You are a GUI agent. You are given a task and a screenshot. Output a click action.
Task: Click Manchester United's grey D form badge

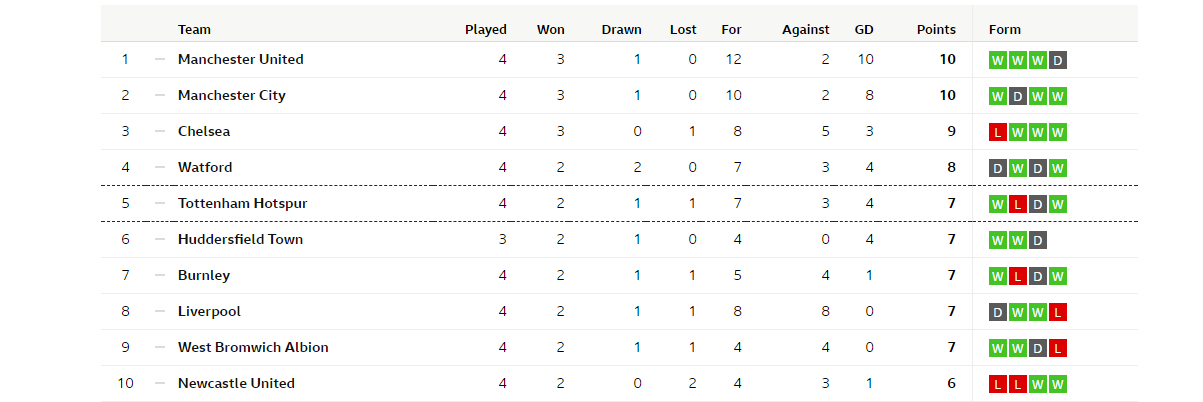(1058, 60)
